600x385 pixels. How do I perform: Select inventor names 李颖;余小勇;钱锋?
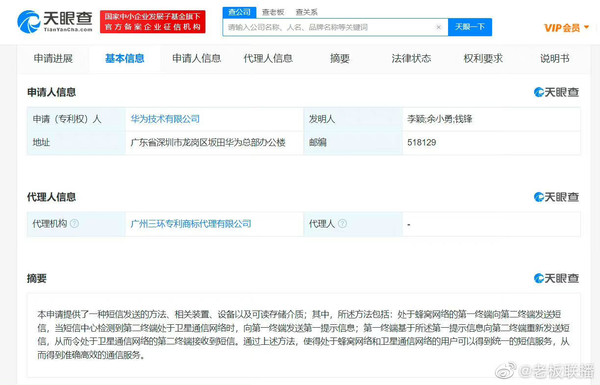(x=440, y=119)
